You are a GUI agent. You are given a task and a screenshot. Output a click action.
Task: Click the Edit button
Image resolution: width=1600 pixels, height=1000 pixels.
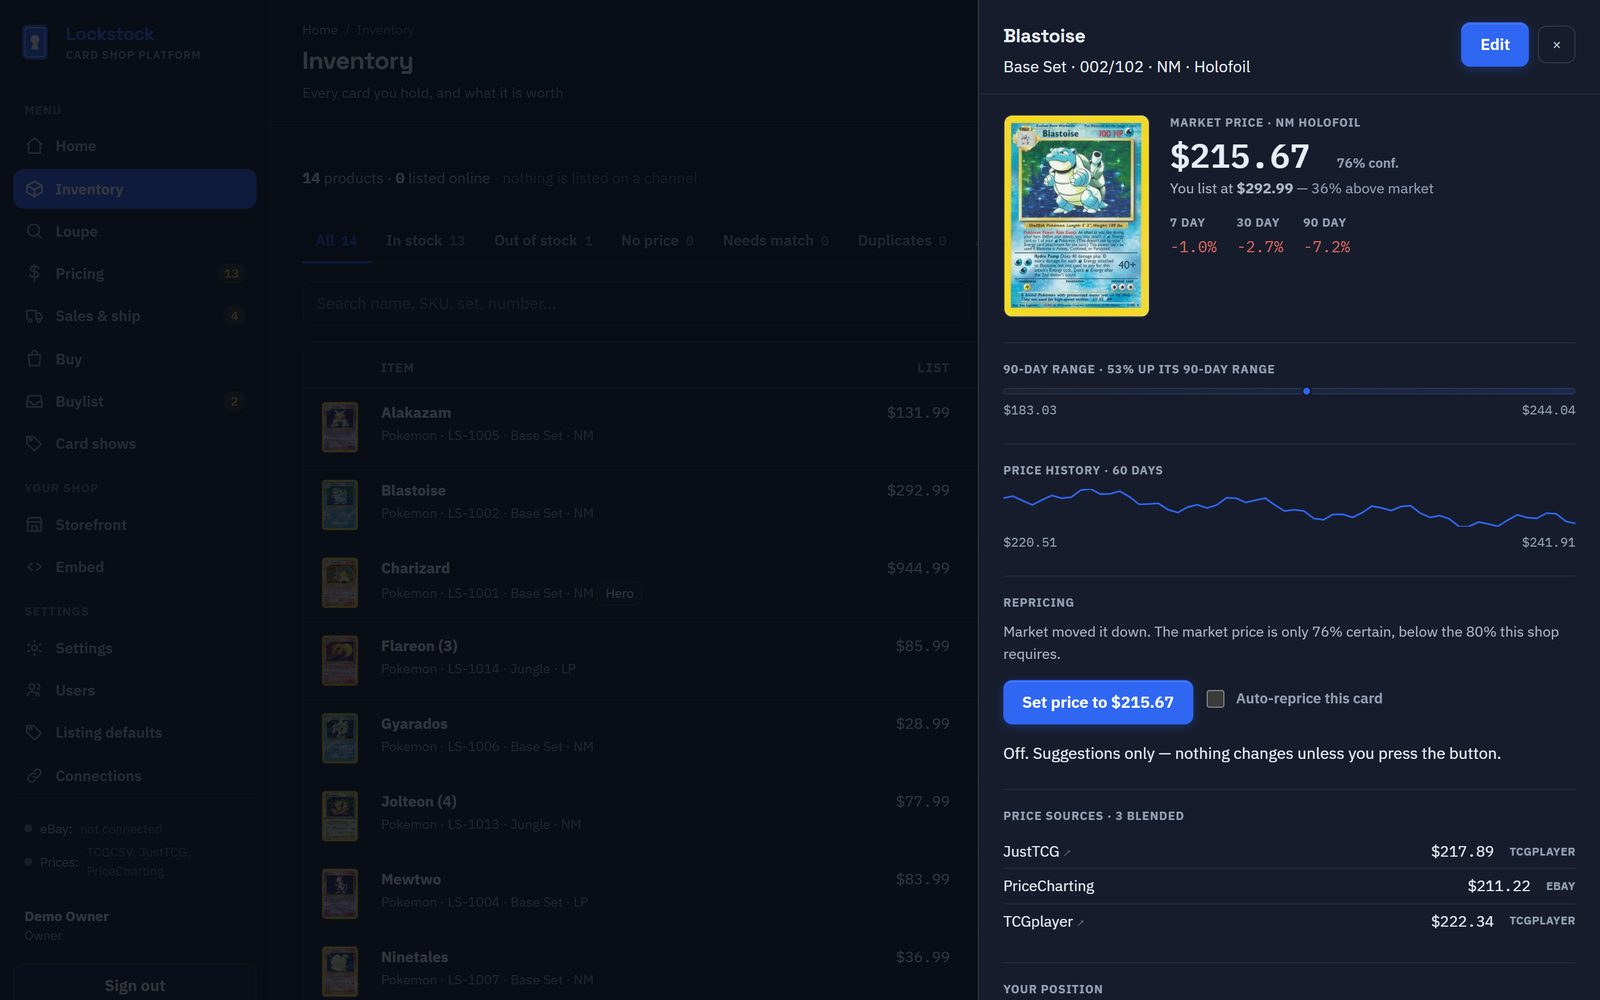click(x=1494, y=45)
